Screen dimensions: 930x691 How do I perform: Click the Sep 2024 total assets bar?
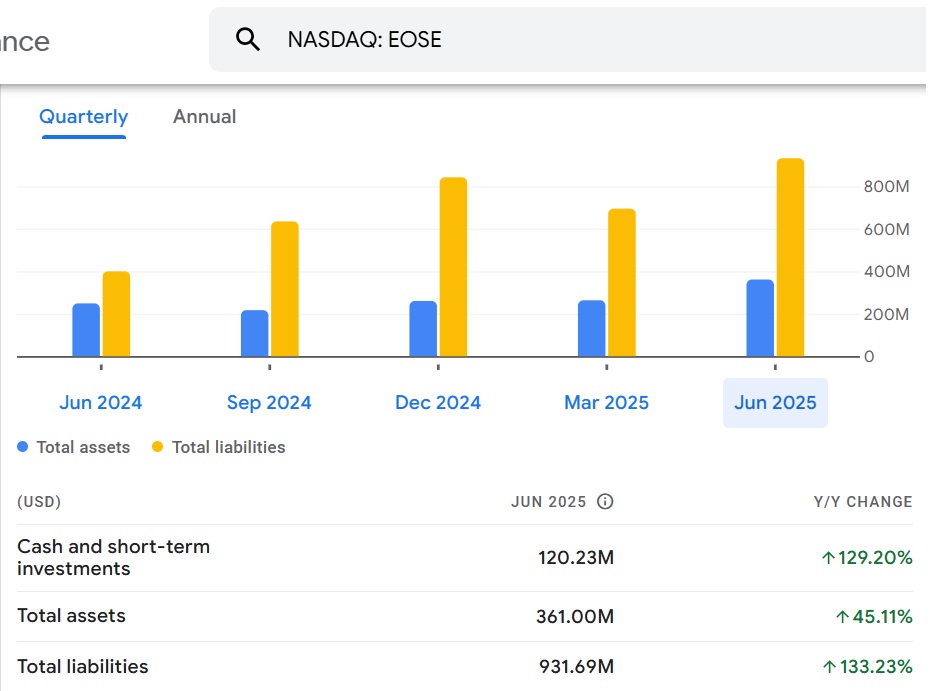tap(254, 333)
